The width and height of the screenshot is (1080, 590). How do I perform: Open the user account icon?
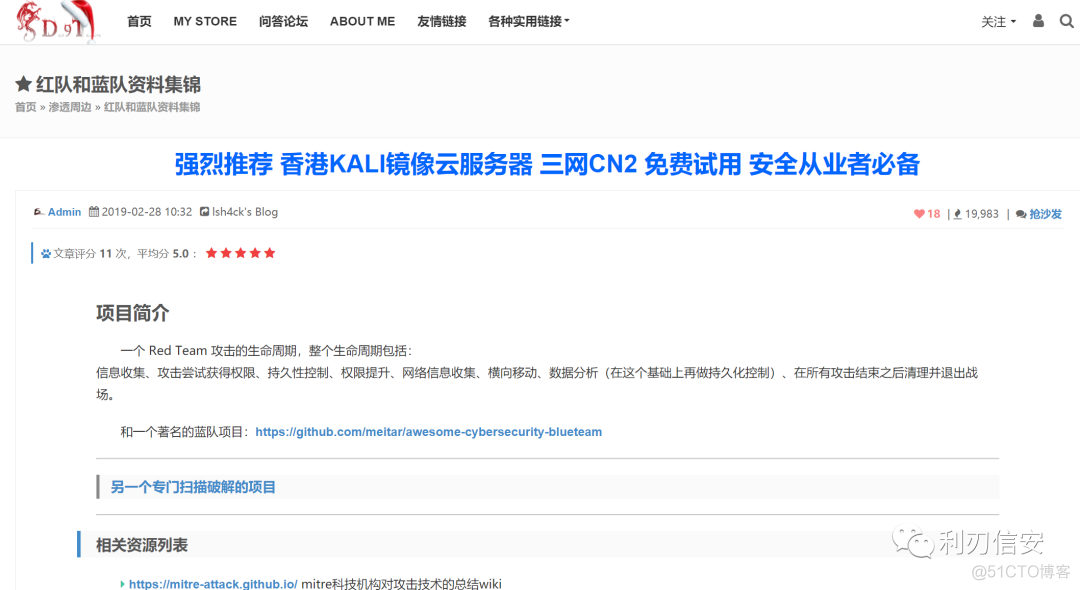1038,21
